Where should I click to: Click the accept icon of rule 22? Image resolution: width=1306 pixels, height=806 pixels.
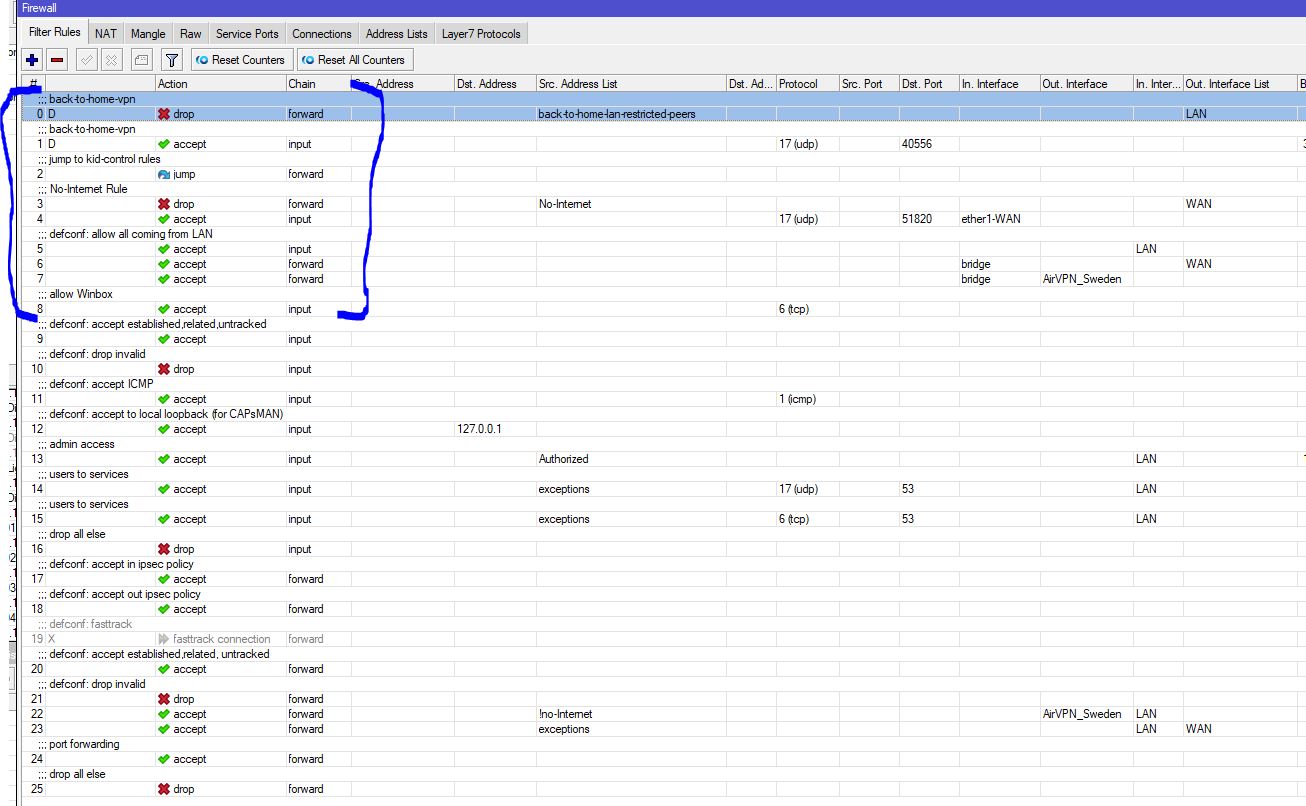[164, 714]
